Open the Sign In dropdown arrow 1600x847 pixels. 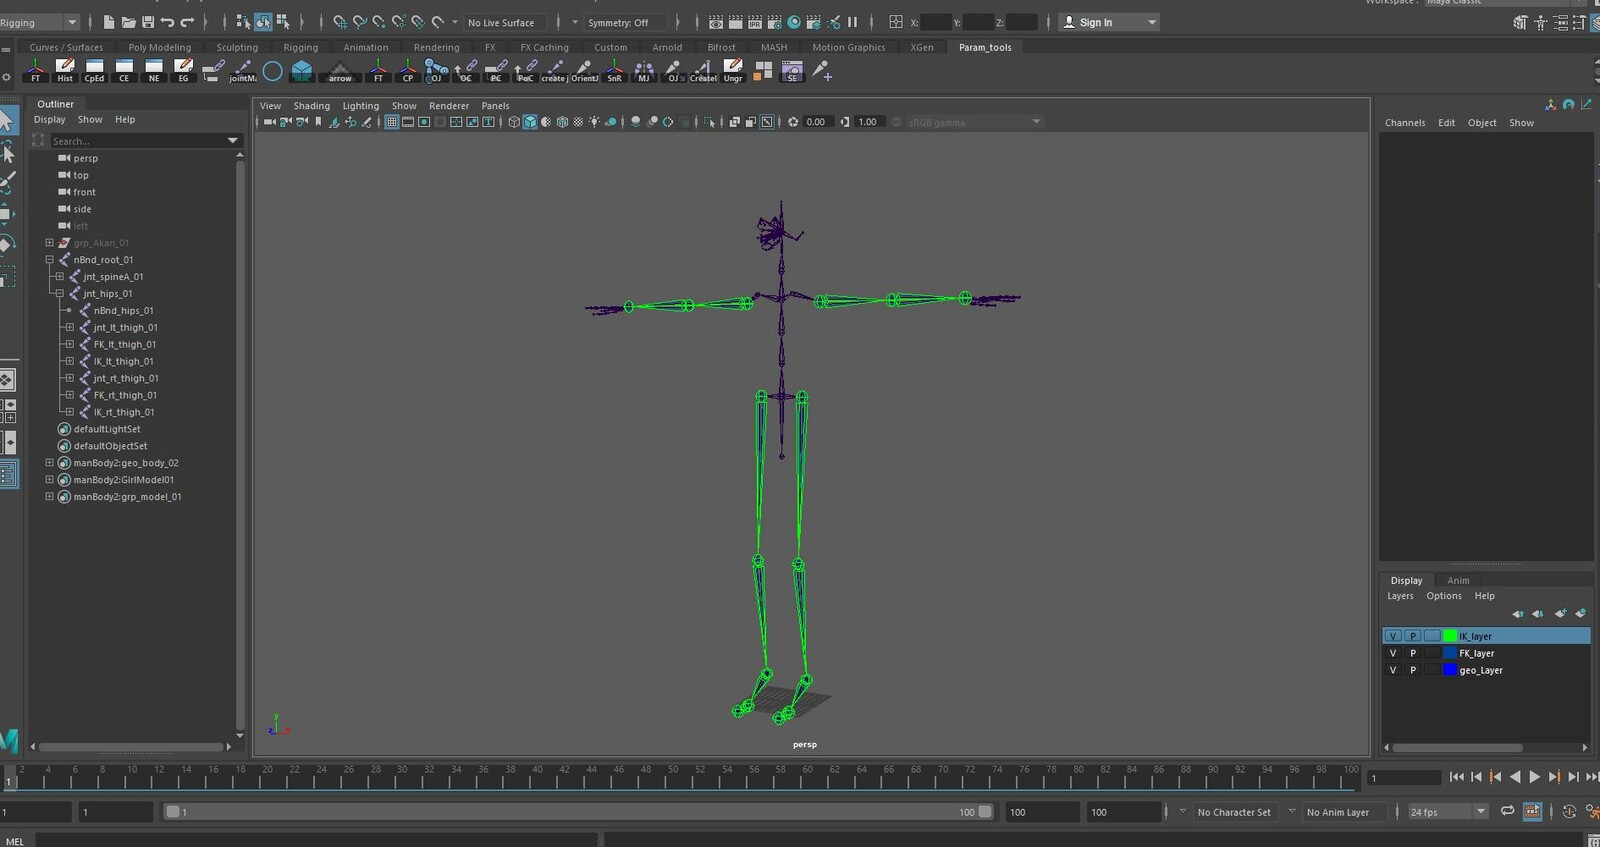(1152, 22)
